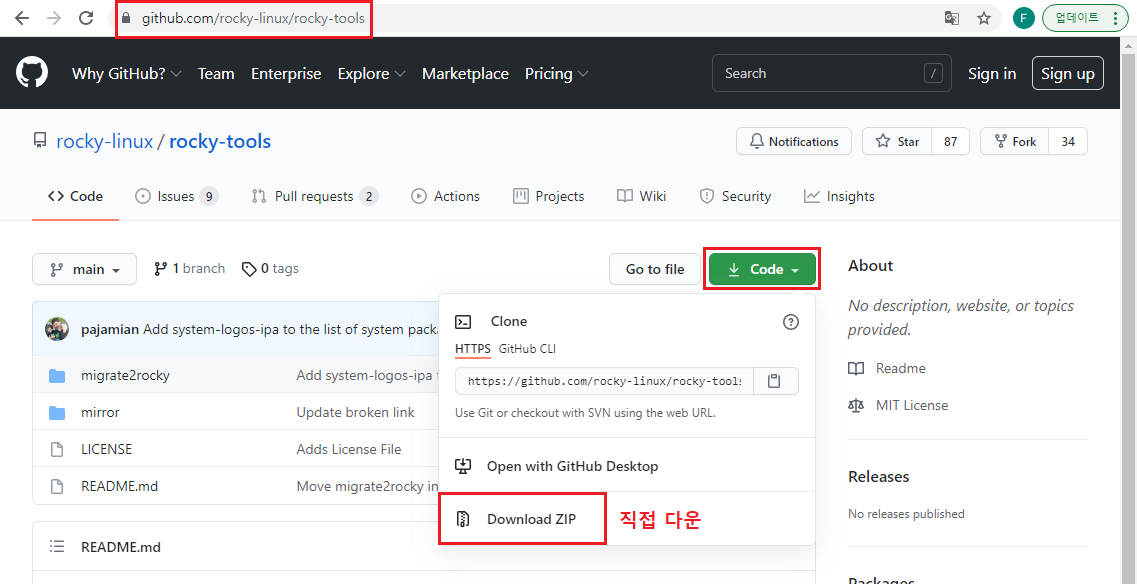Switch to the Insights tab
Viewport: 1137px width, 584px height.
[x=839, y=197]
